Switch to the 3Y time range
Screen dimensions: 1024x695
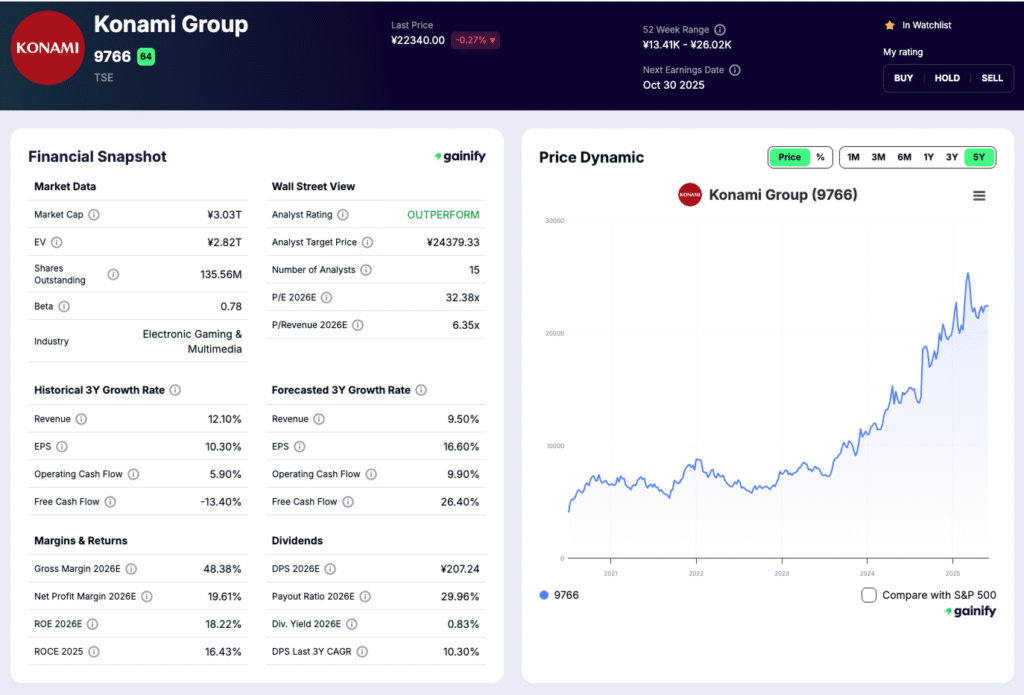(952, 157)
